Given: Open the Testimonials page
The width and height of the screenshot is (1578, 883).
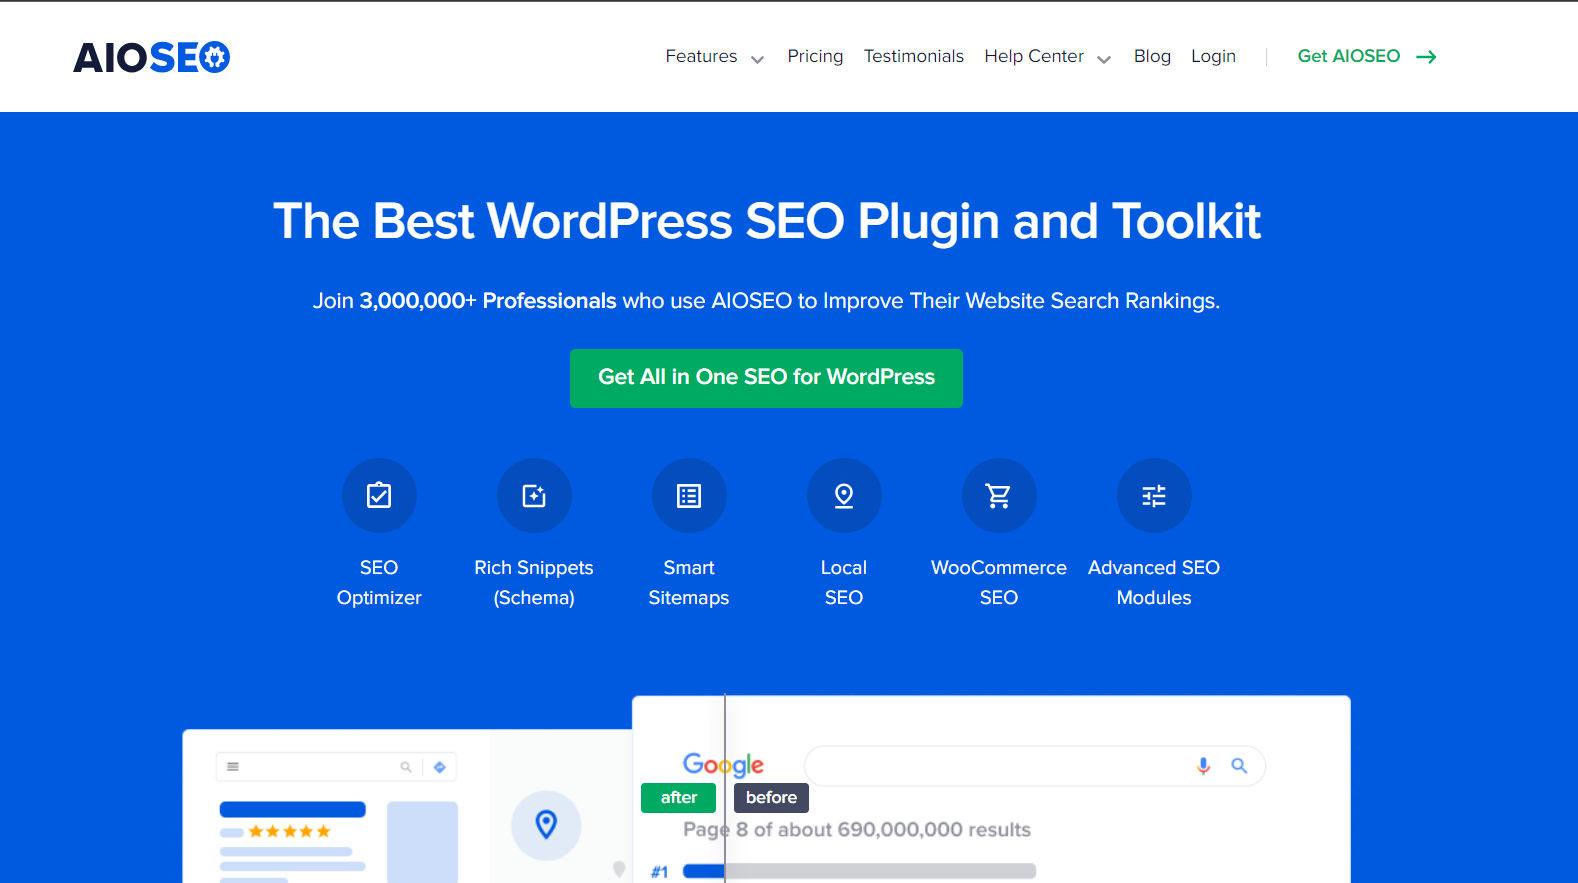Looking at the screenshot, I should pos(914,57).
